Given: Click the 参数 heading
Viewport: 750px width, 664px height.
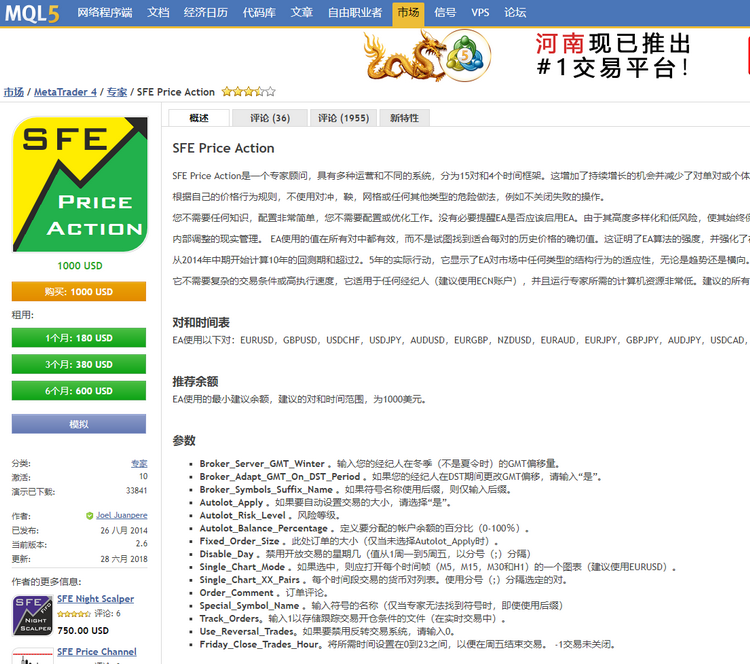Looking at the screenshot, I should [x=184, y=441].
